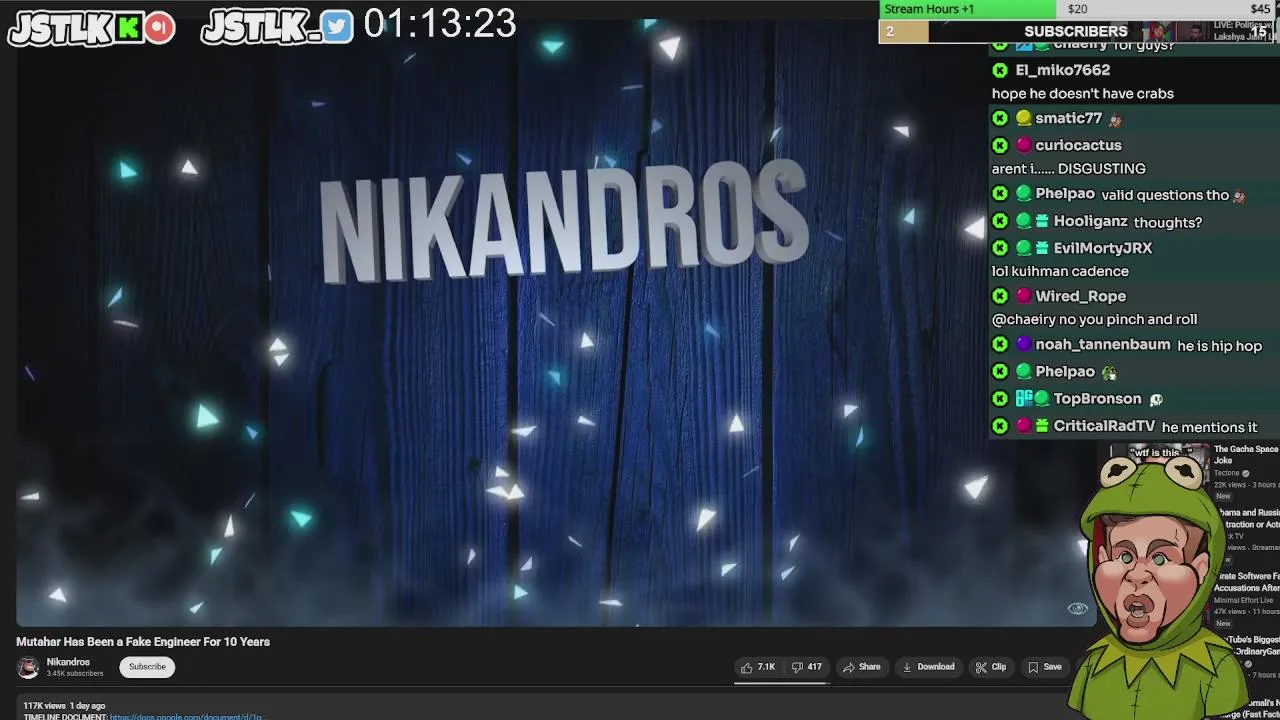Image resolution: width=1280 pixels, height=720 pixels.
Task: Click the Subscribe button for Nikandros
Action: coord(147,667)
